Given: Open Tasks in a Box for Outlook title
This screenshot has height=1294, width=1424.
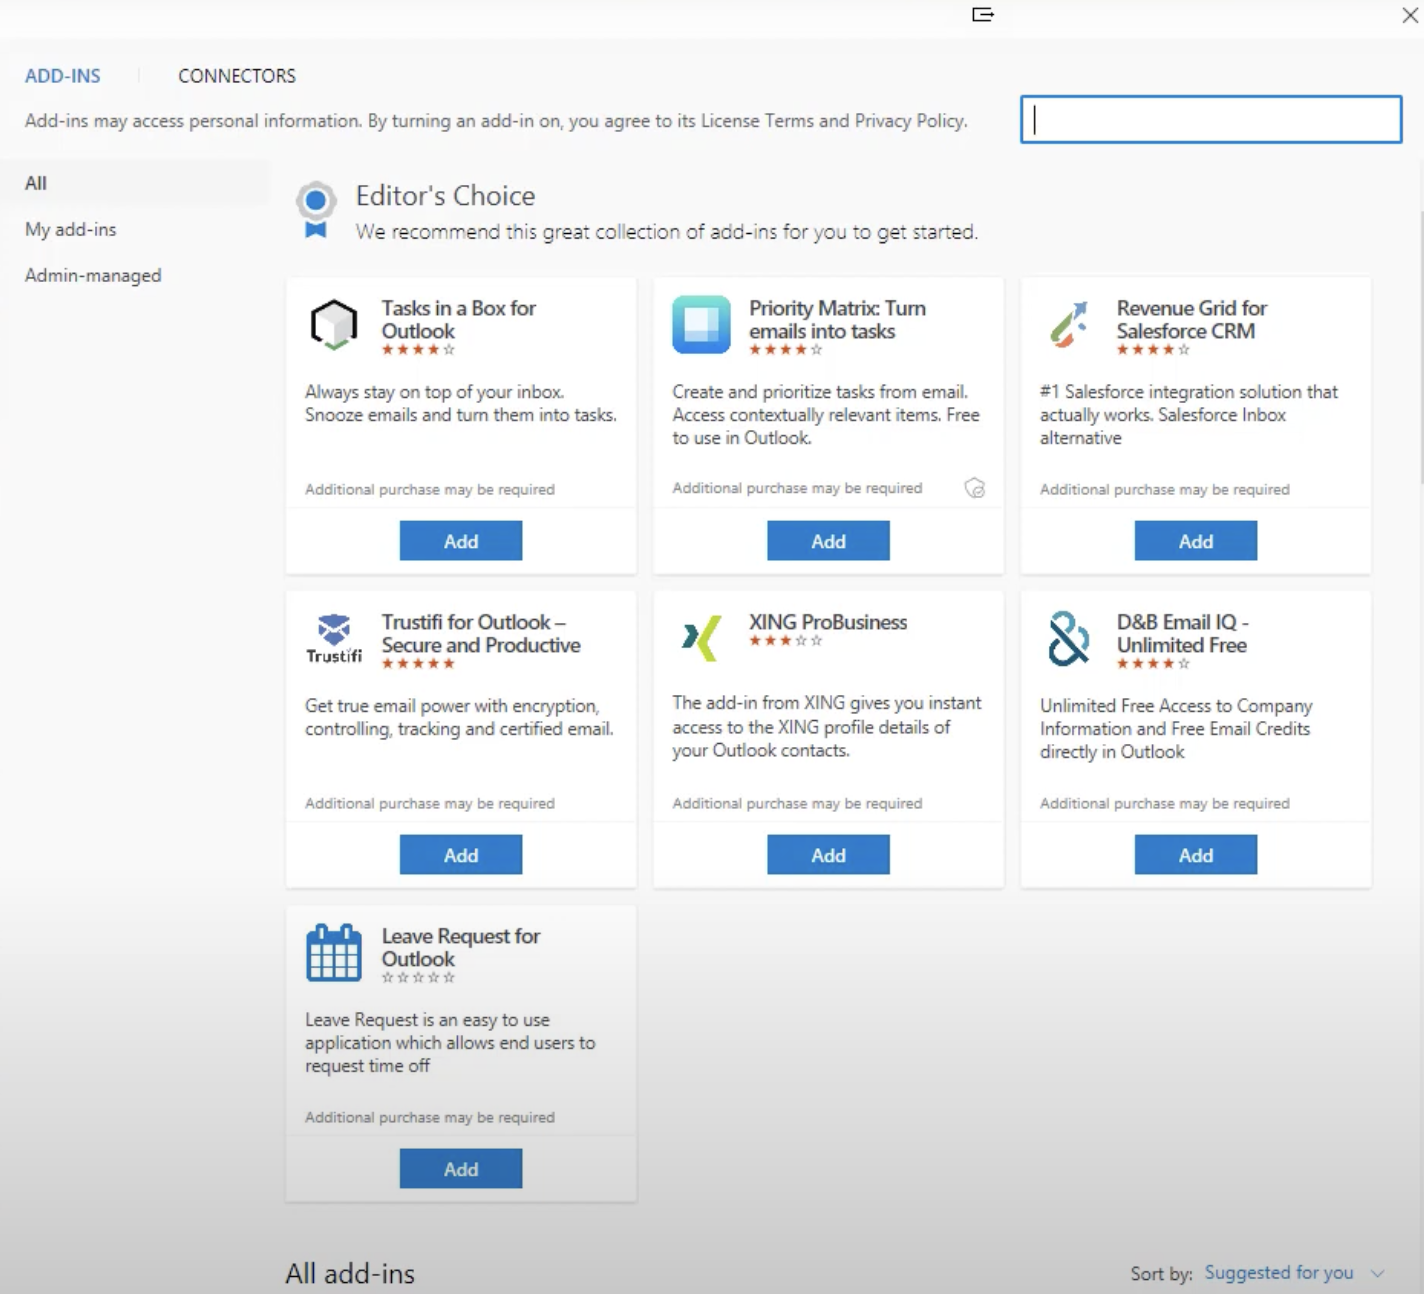Looking at the screenshot, I should (459, 319).
